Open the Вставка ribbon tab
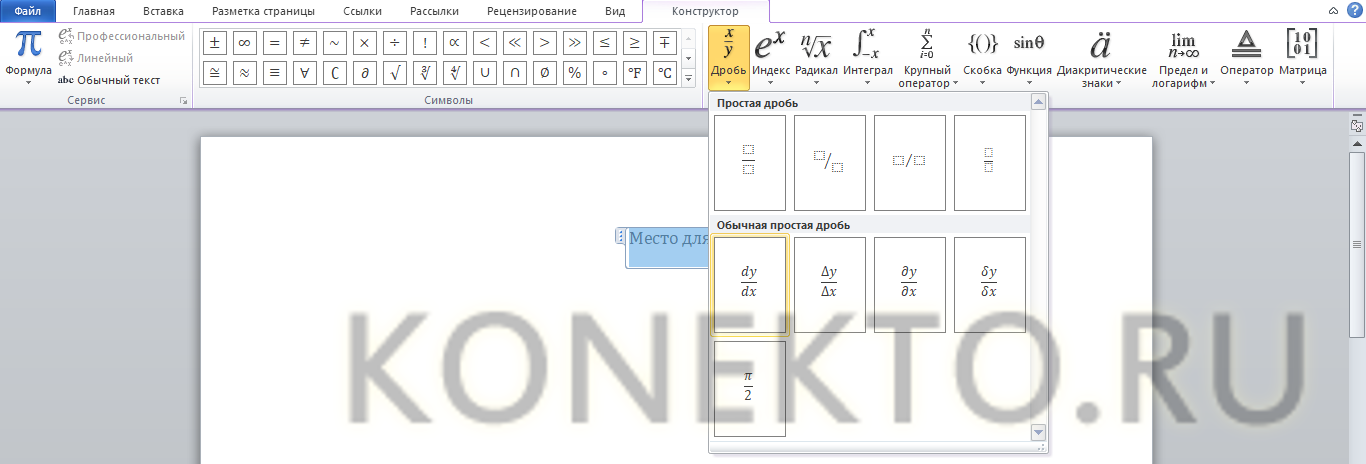1366x464 pixels. [163, 12]
